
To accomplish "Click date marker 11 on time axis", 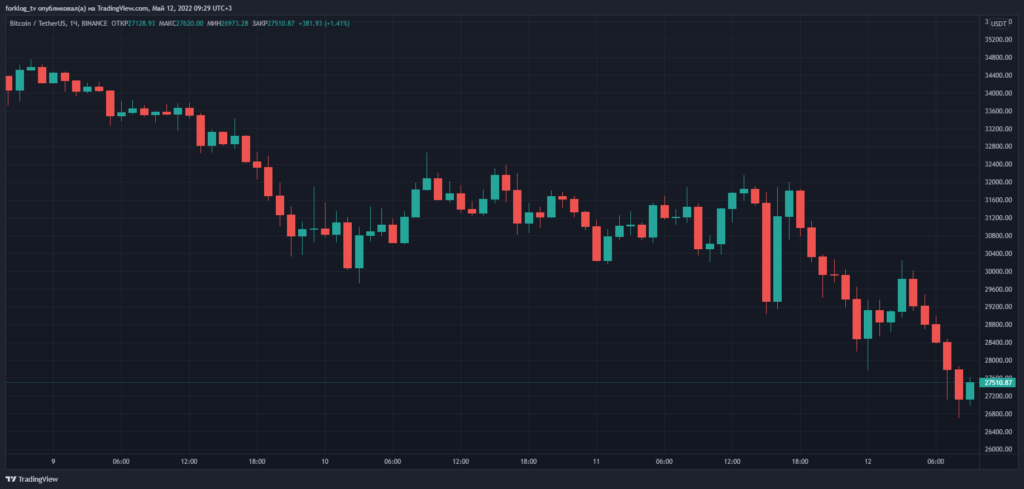I will tap(596, 462).
